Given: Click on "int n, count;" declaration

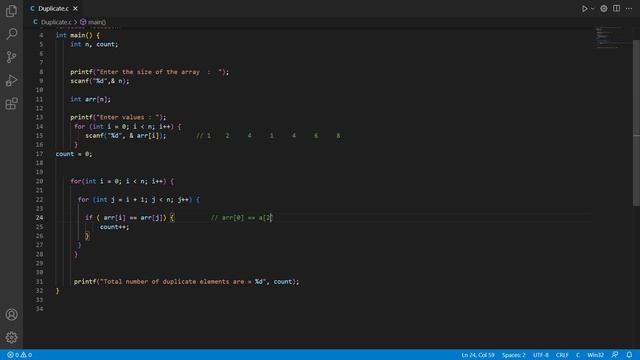Looking at the screenshot, I should 94,44.
